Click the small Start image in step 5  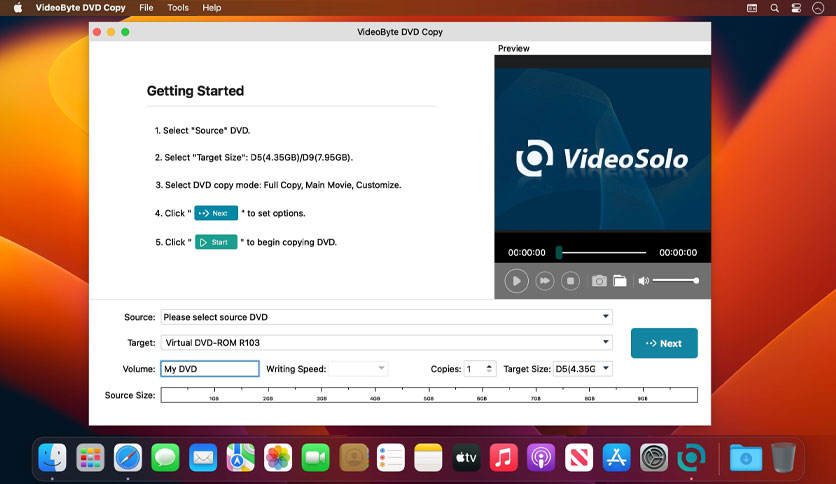(216, 242)
